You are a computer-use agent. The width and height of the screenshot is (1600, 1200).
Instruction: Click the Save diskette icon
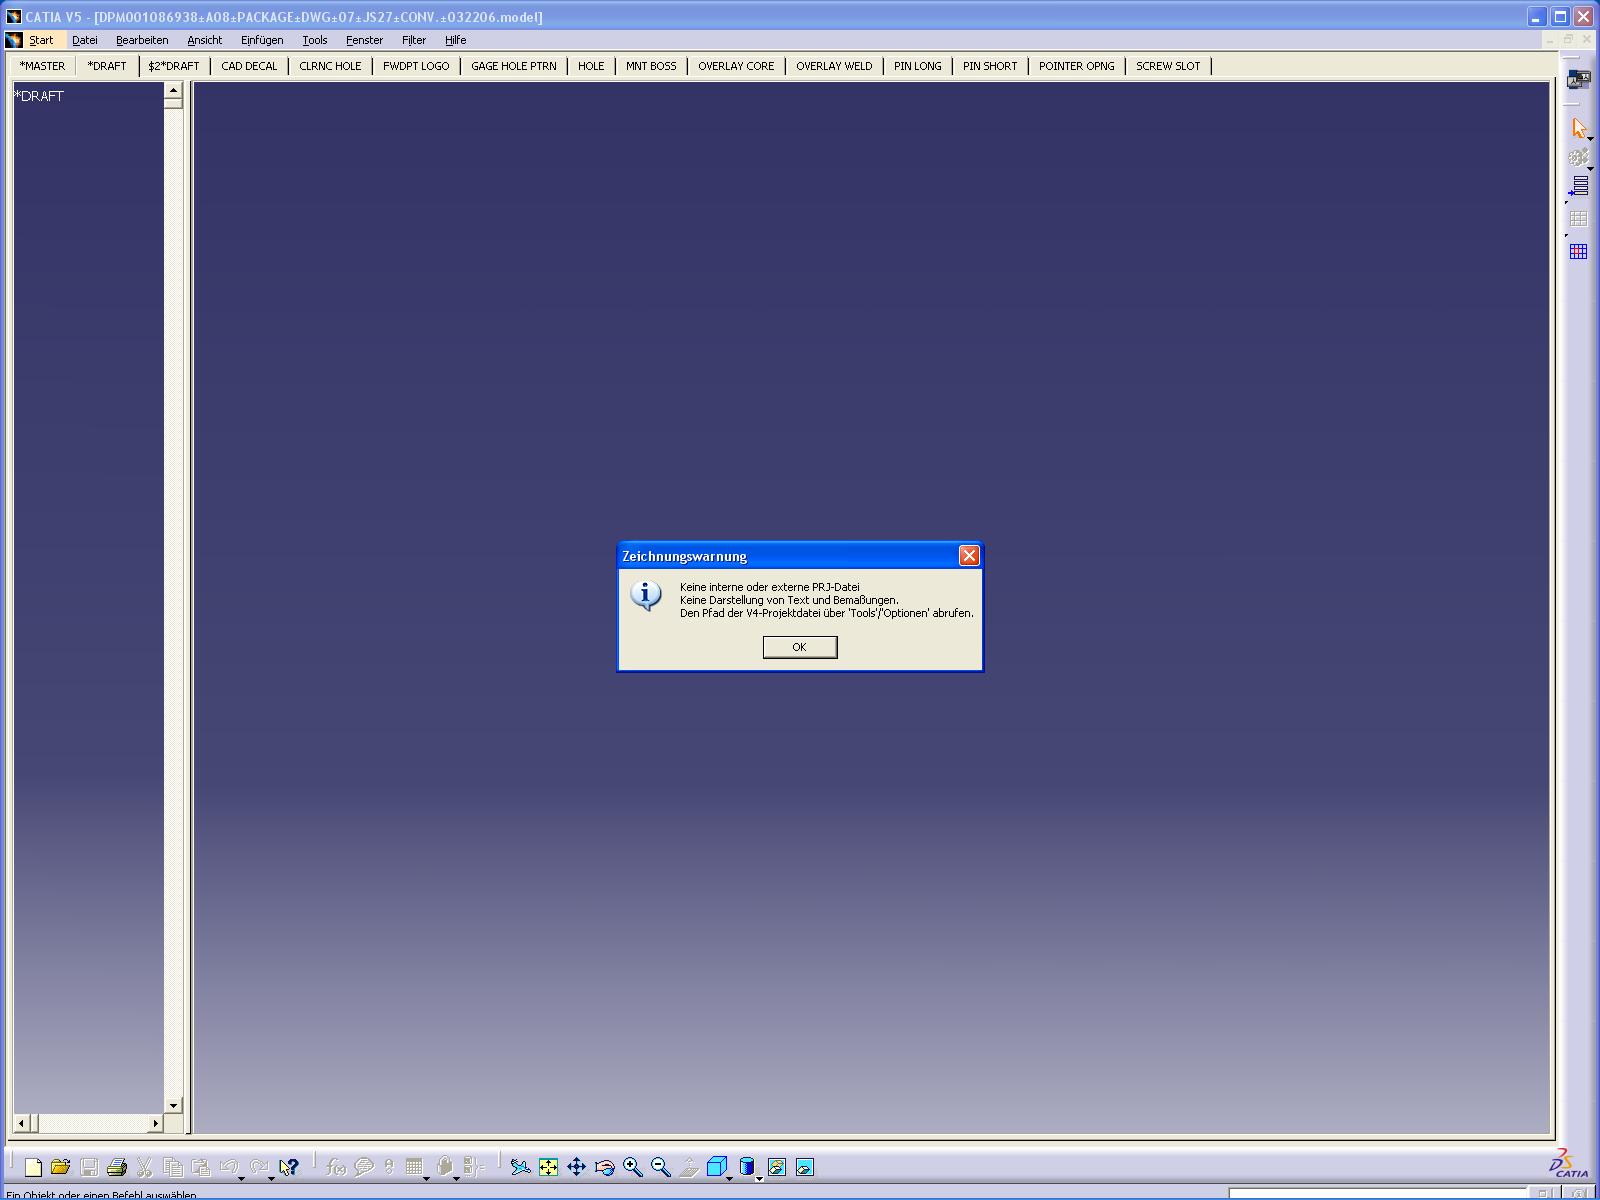[89, 1167]
